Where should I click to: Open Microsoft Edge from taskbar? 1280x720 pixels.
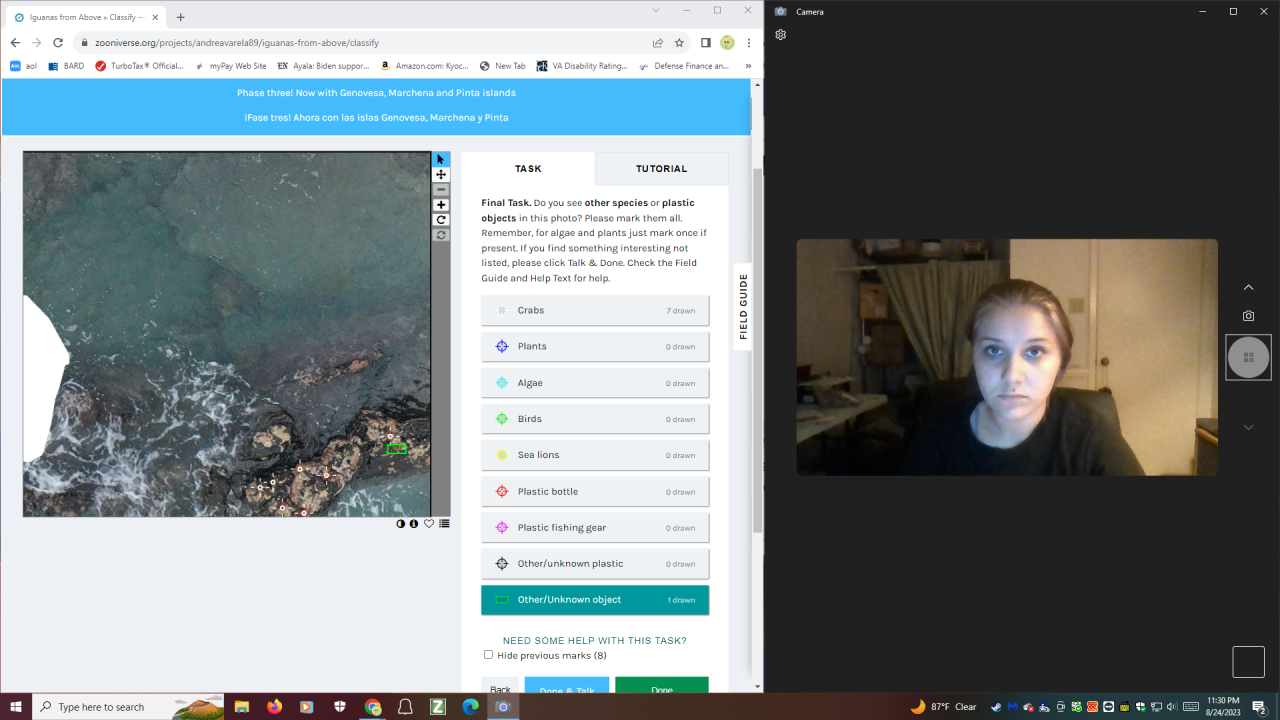470,707
